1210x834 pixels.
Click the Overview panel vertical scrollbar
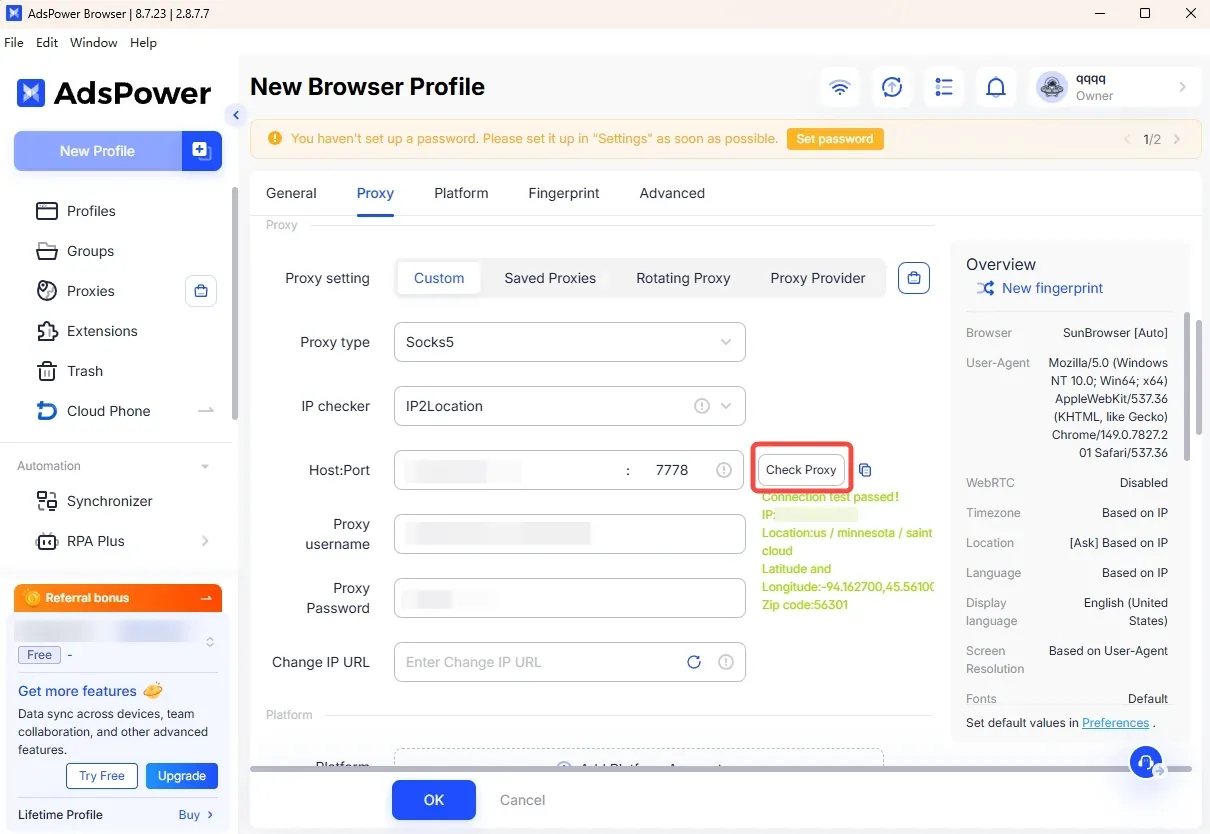click(x=1187, y=387)
